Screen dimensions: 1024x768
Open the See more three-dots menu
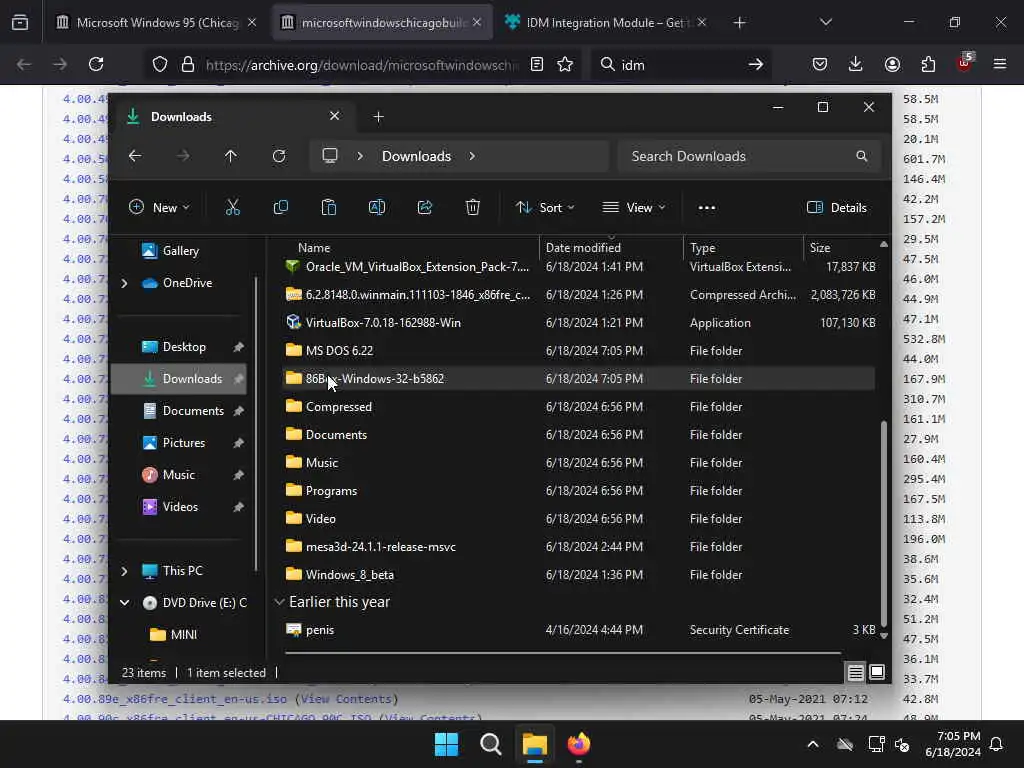coord(707,208)
